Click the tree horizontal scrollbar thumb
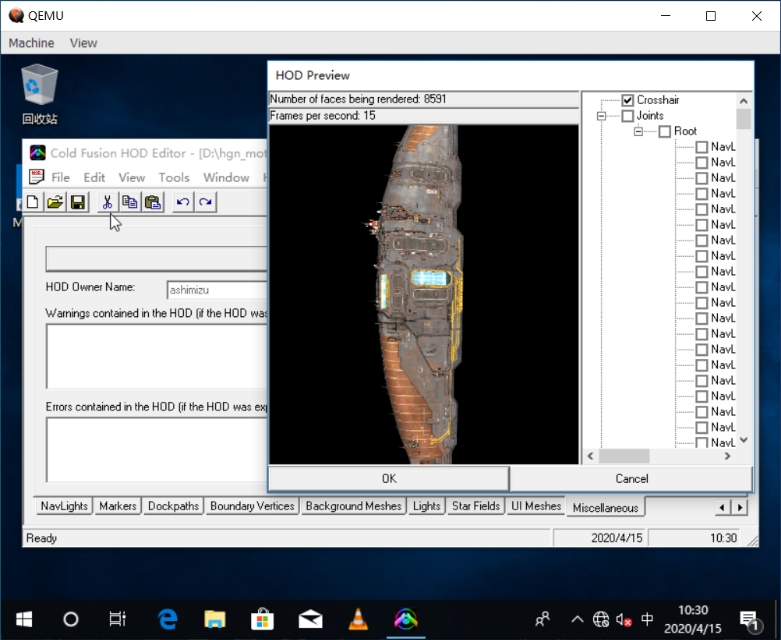The image size is (781, 640). point(625,456)
